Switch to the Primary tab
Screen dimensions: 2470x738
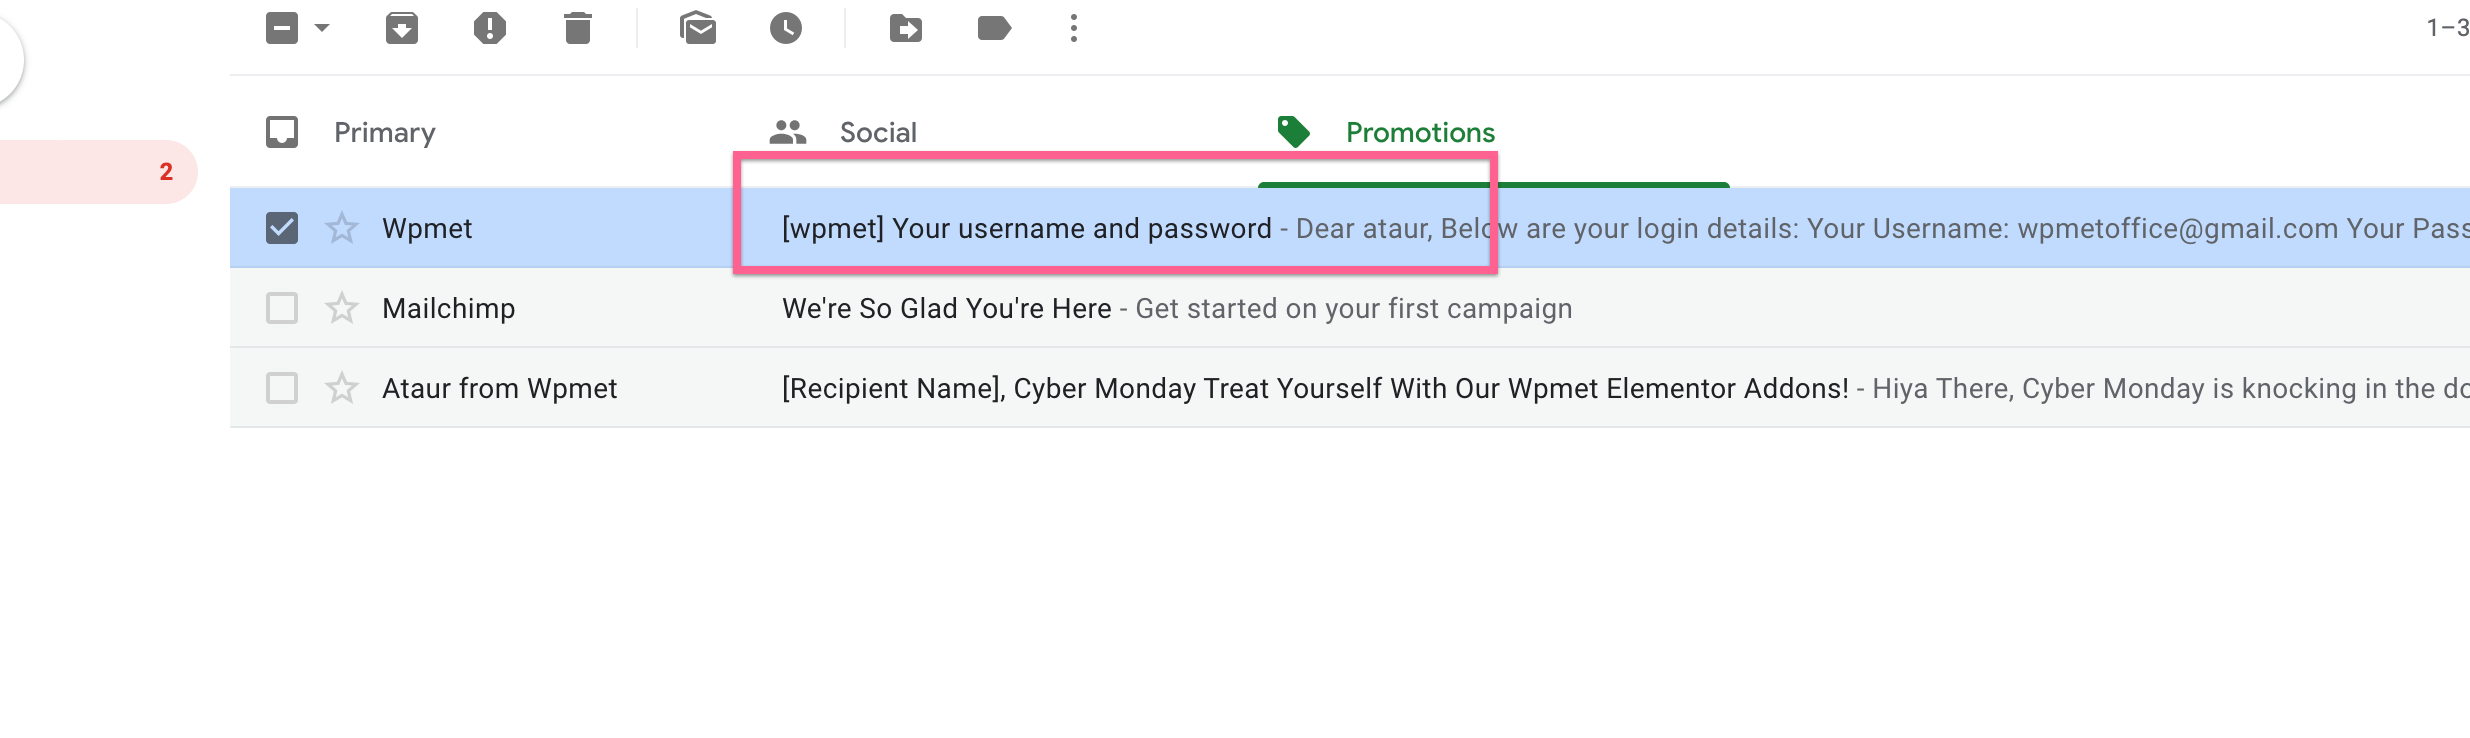click(x=385, y=132)
